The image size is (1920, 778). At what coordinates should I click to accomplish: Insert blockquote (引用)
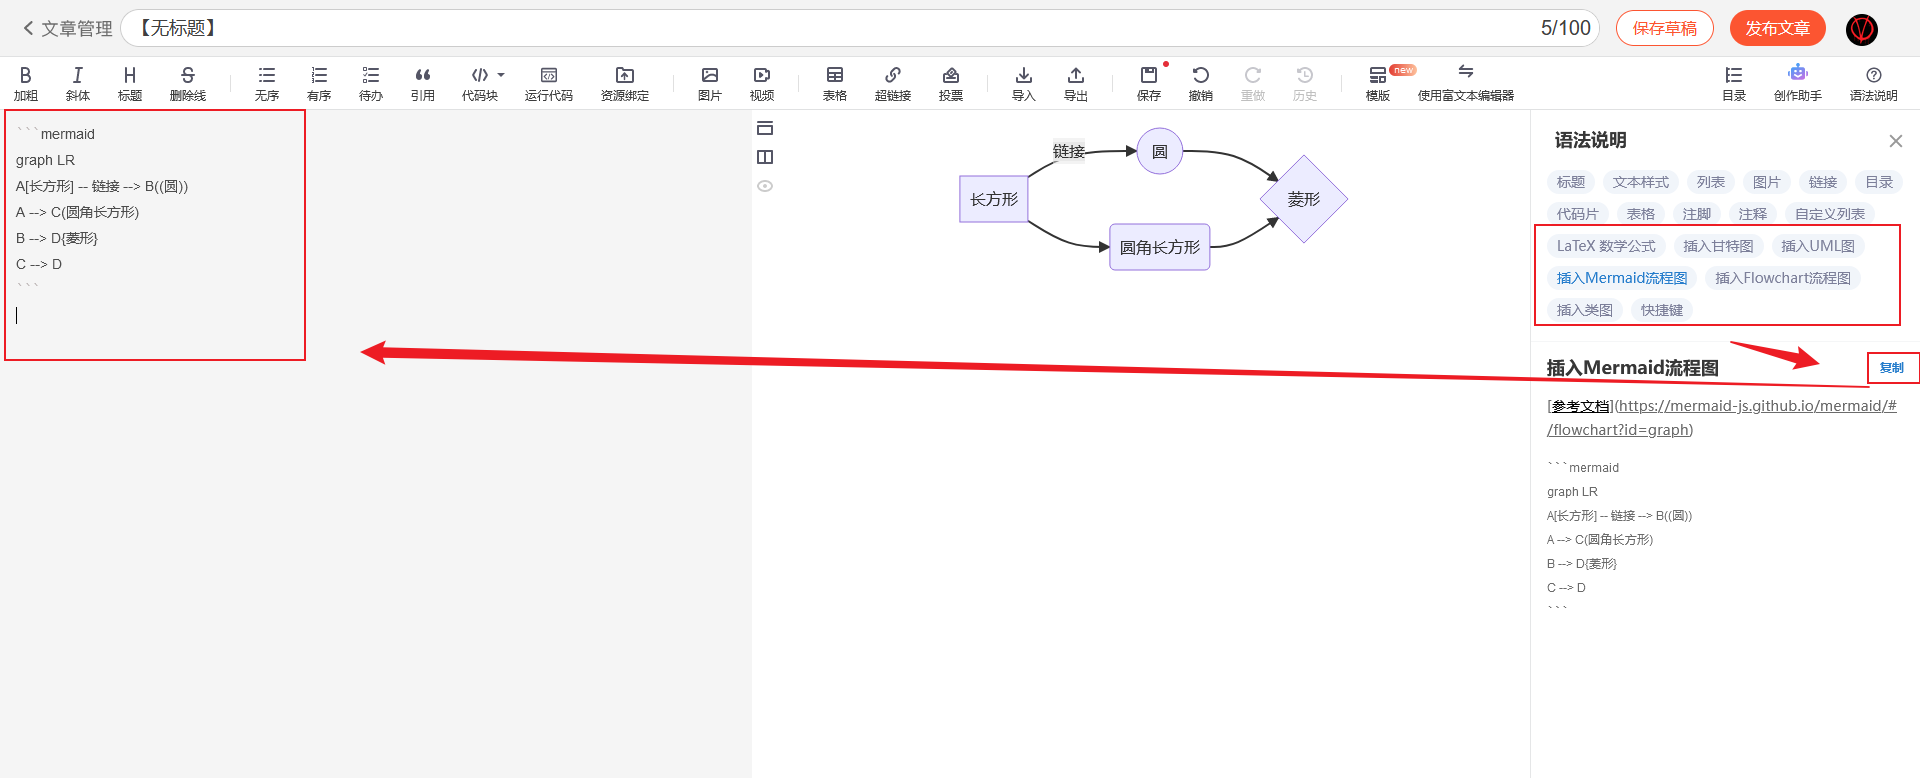tap(423, 83)
